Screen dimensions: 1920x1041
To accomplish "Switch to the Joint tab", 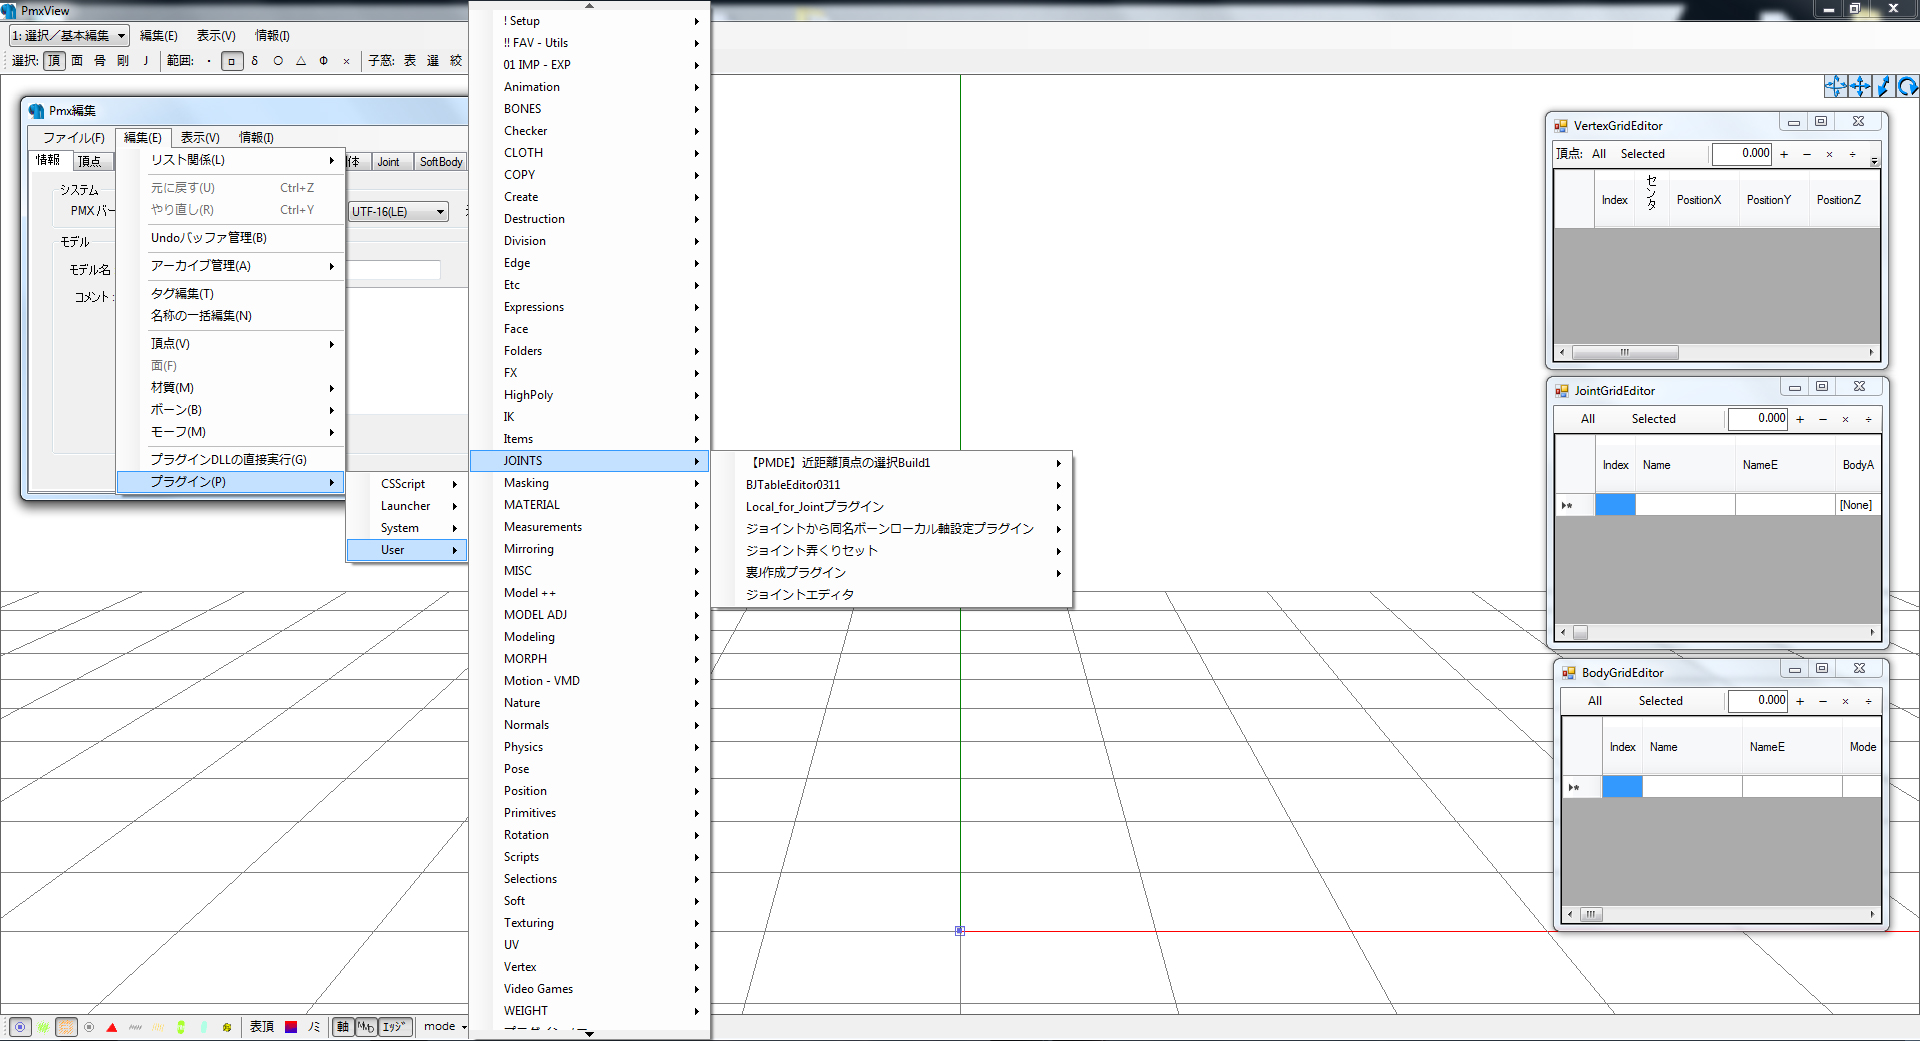I will pos(389,161).
